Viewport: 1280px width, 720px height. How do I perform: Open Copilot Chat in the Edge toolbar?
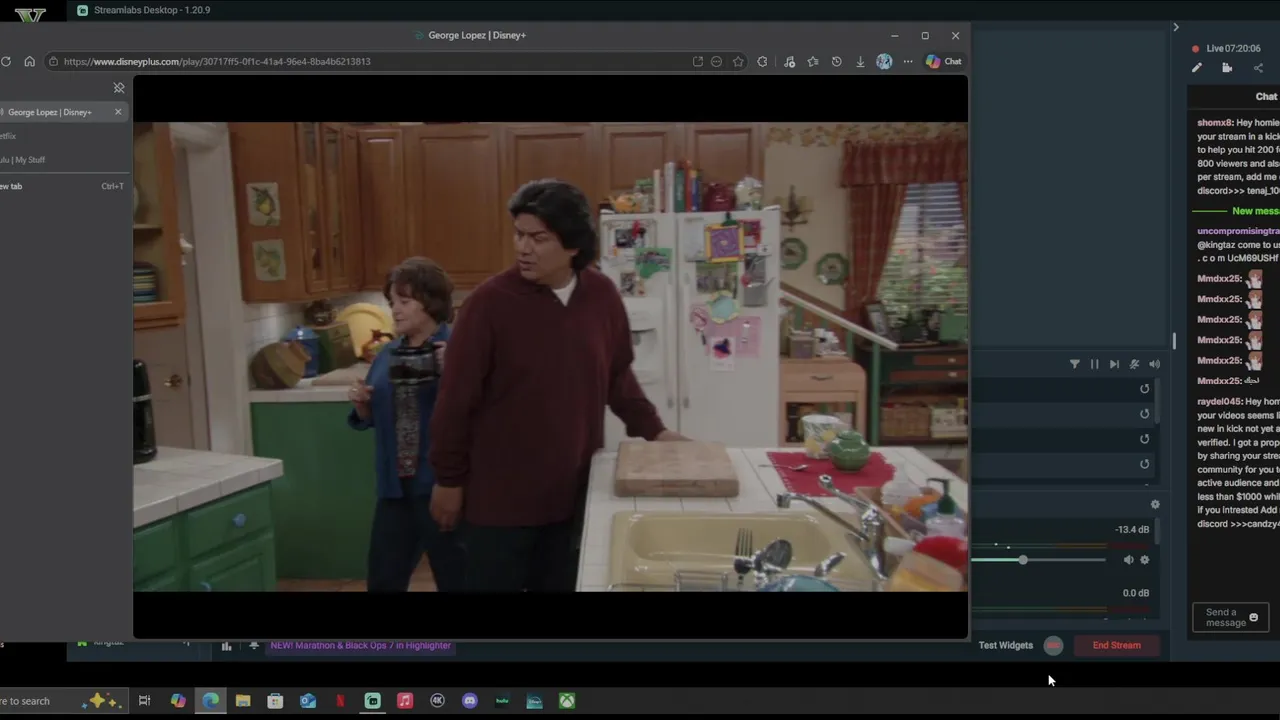point(943,61)
